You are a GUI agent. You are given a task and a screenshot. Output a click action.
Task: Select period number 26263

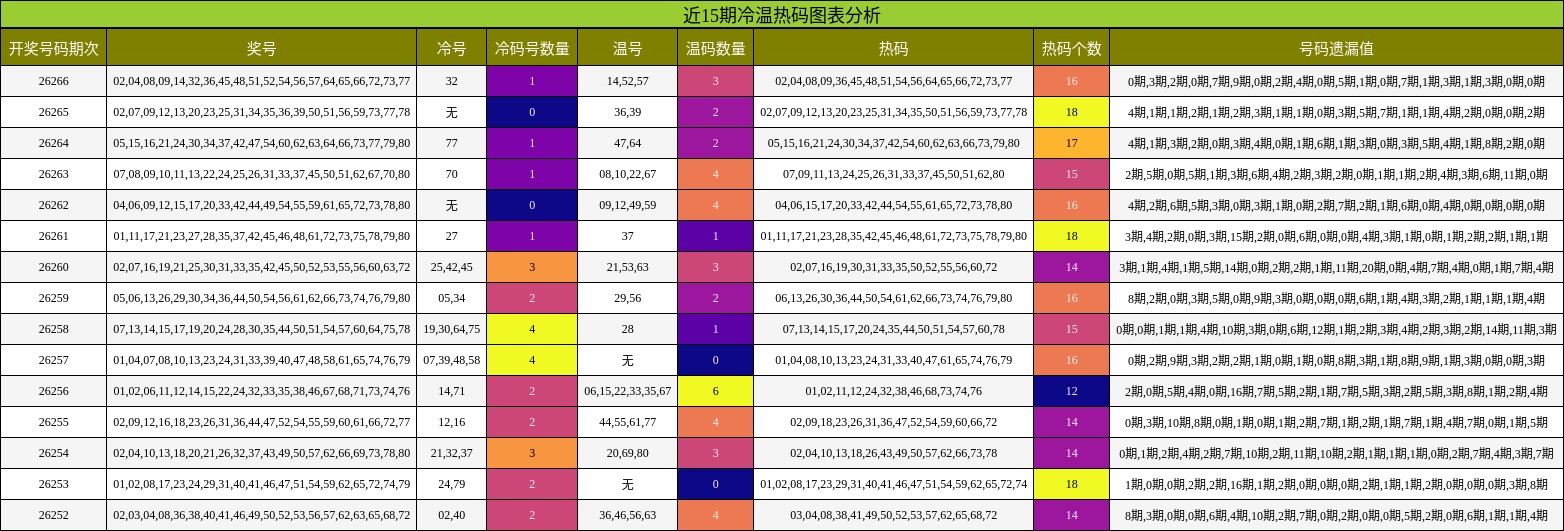(54, 174)
